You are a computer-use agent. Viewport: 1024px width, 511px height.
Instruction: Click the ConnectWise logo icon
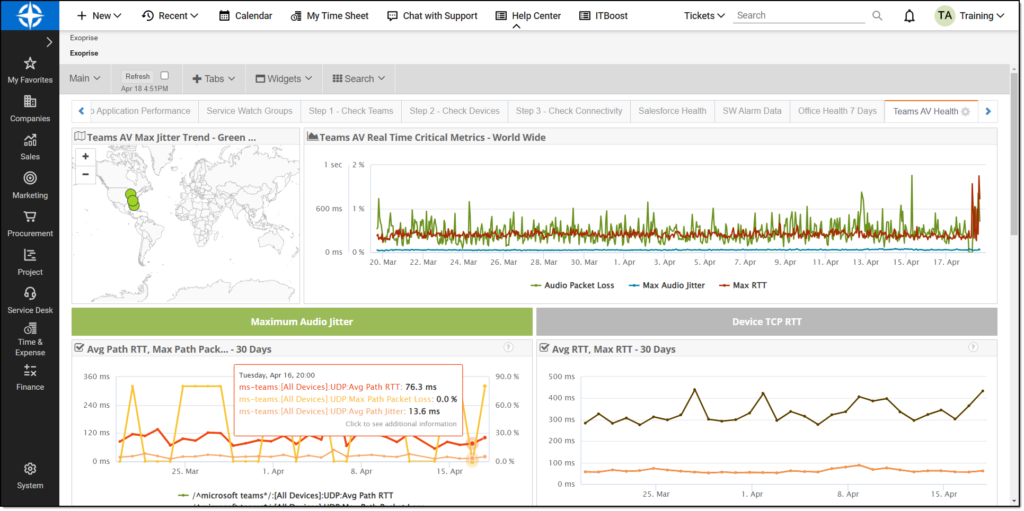(29, 16)
